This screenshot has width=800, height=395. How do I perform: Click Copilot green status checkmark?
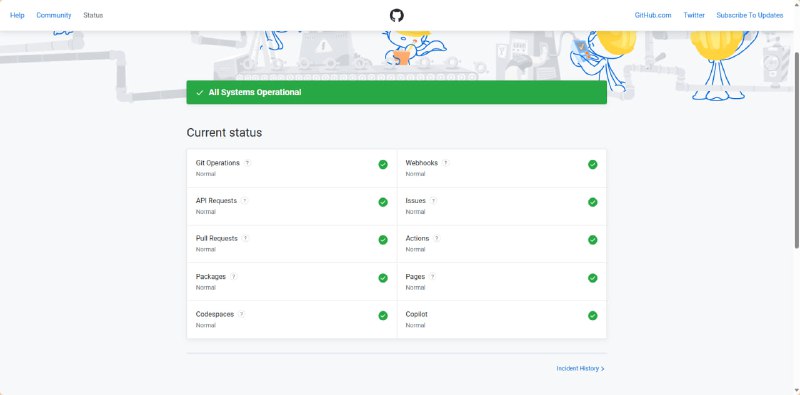[x=592, y=316]
